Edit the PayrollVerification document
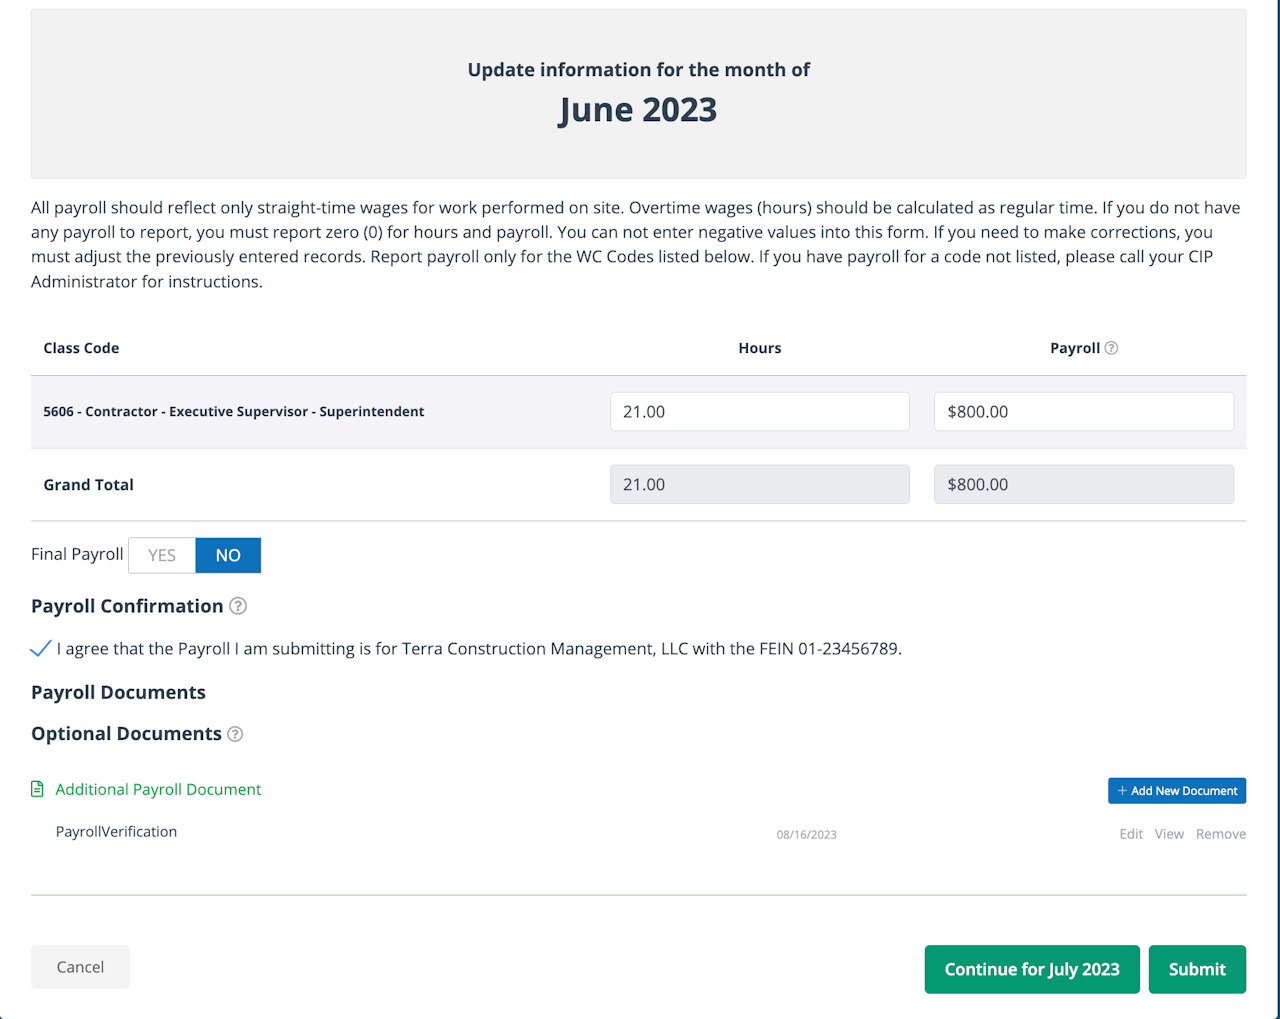 tap(1131, 834)
